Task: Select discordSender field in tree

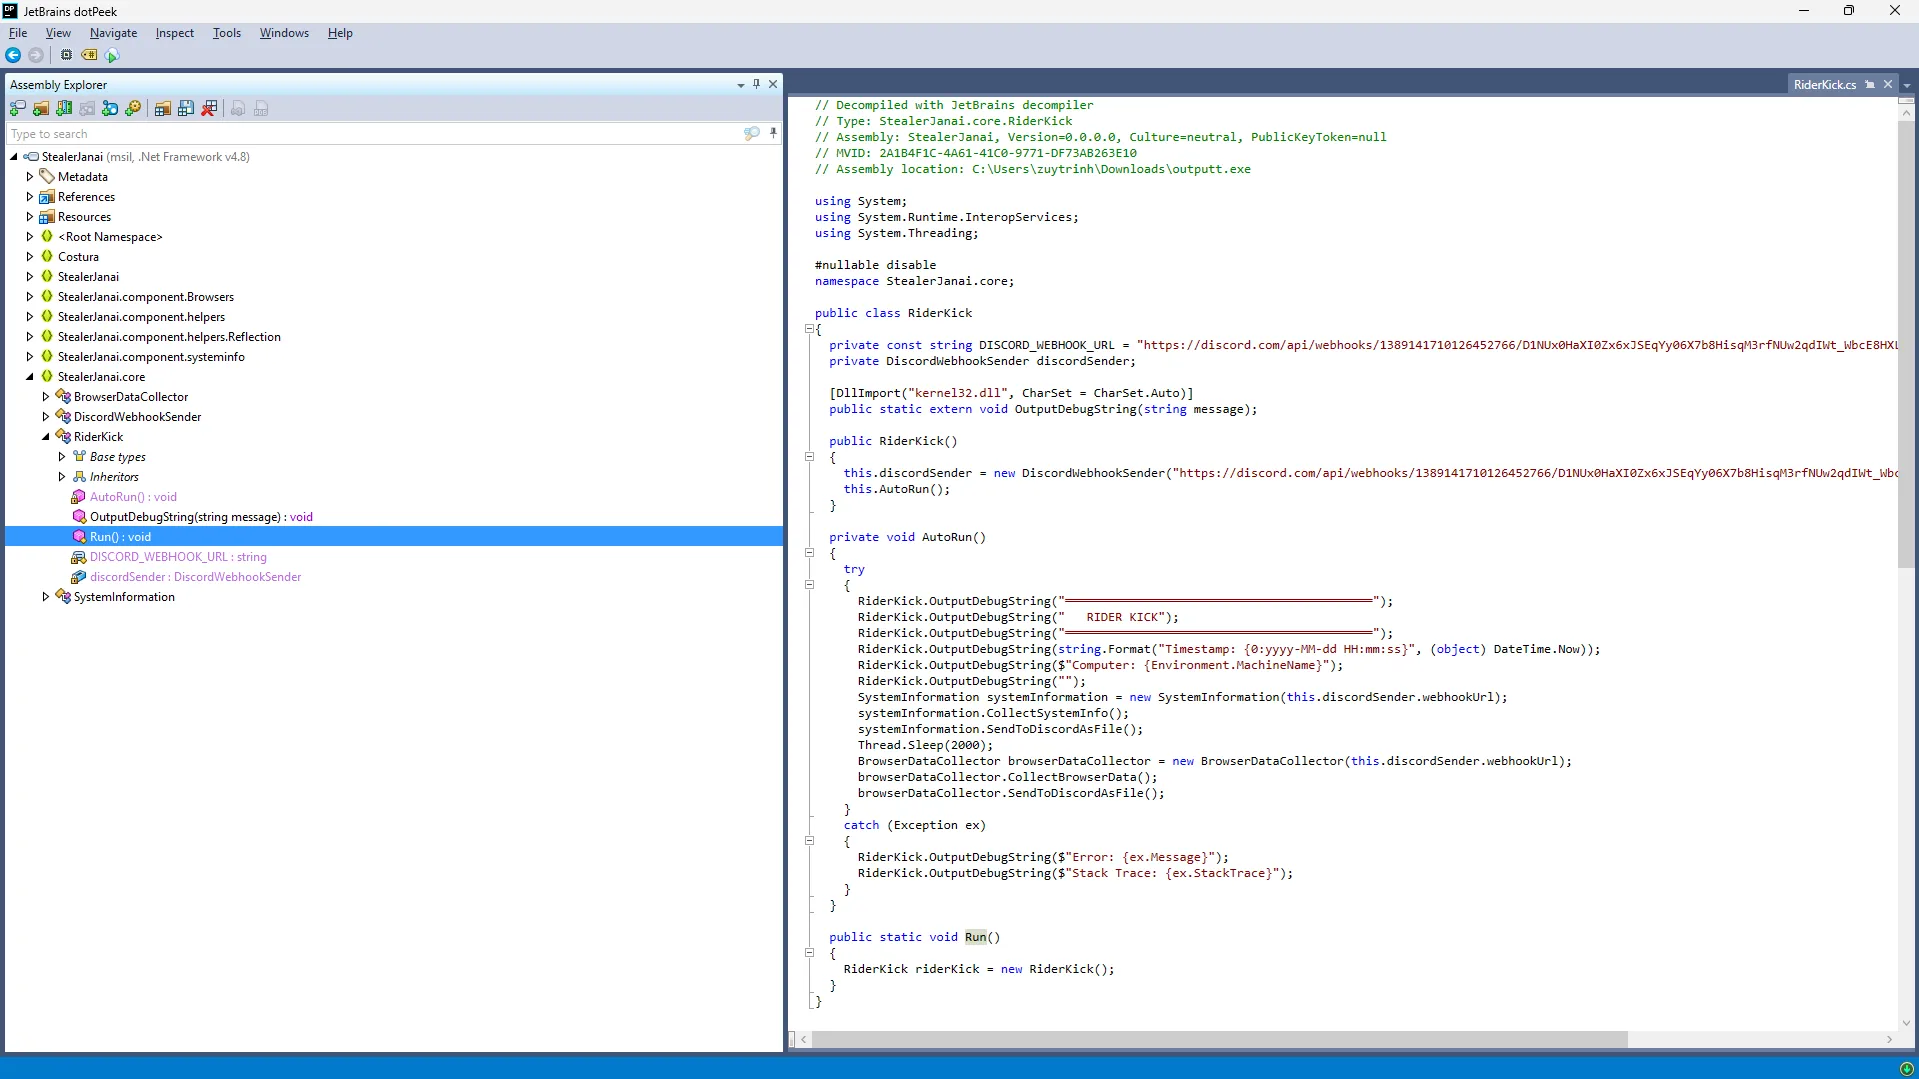Action: (x=195, y=577)
